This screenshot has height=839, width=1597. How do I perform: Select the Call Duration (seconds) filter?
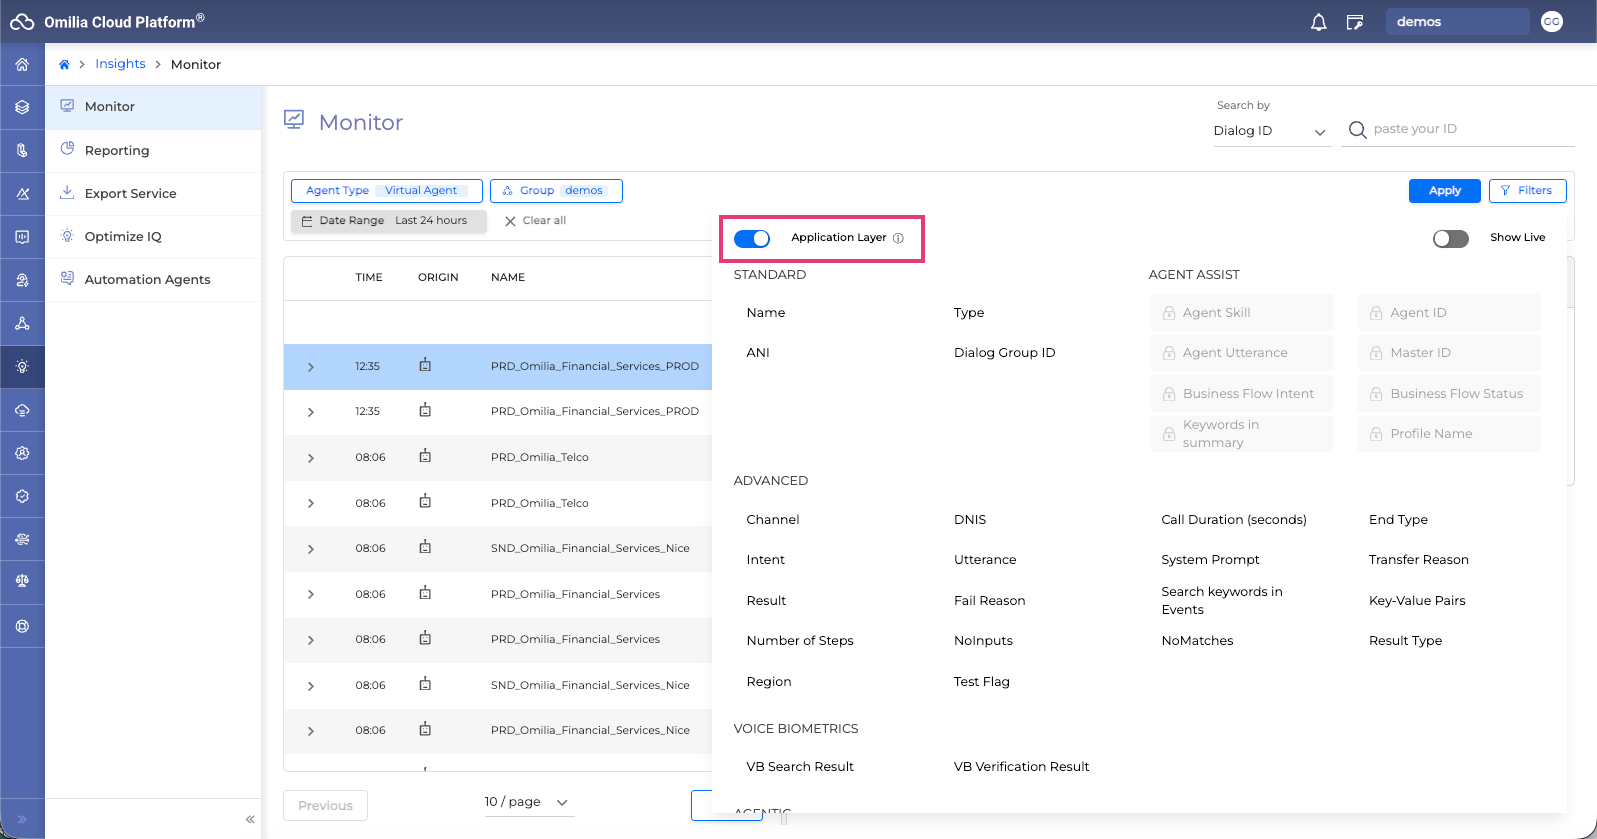click(x=1234, y=520)
